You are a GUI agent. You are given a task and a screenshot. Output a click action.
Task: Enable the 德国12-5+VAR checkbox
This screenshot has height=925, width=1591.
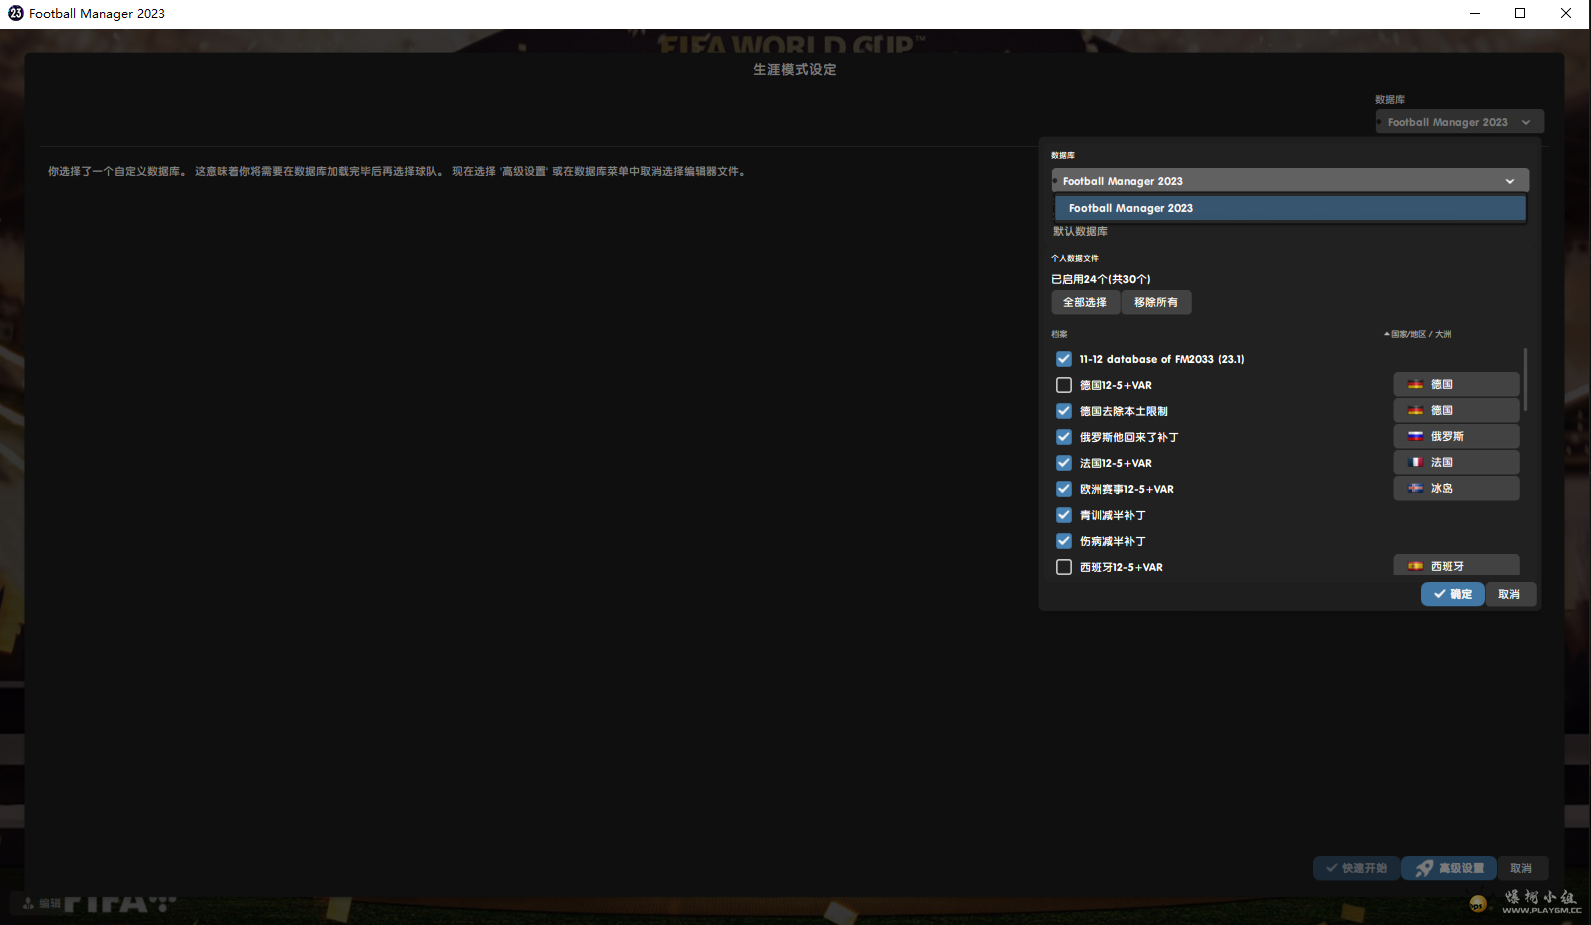point(1064,385)
